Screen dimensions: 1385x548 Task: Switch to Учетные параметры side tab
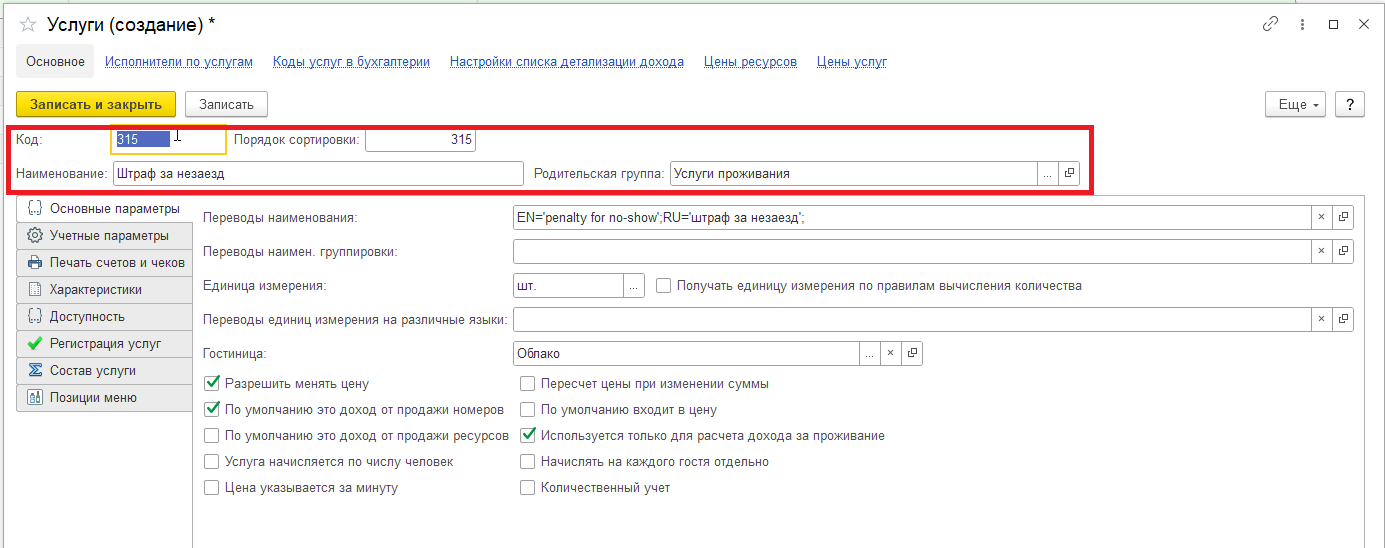click(104, 236)
